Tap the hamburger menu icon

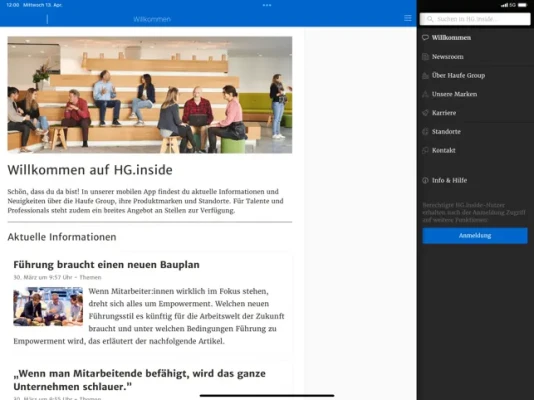(408, 18)
